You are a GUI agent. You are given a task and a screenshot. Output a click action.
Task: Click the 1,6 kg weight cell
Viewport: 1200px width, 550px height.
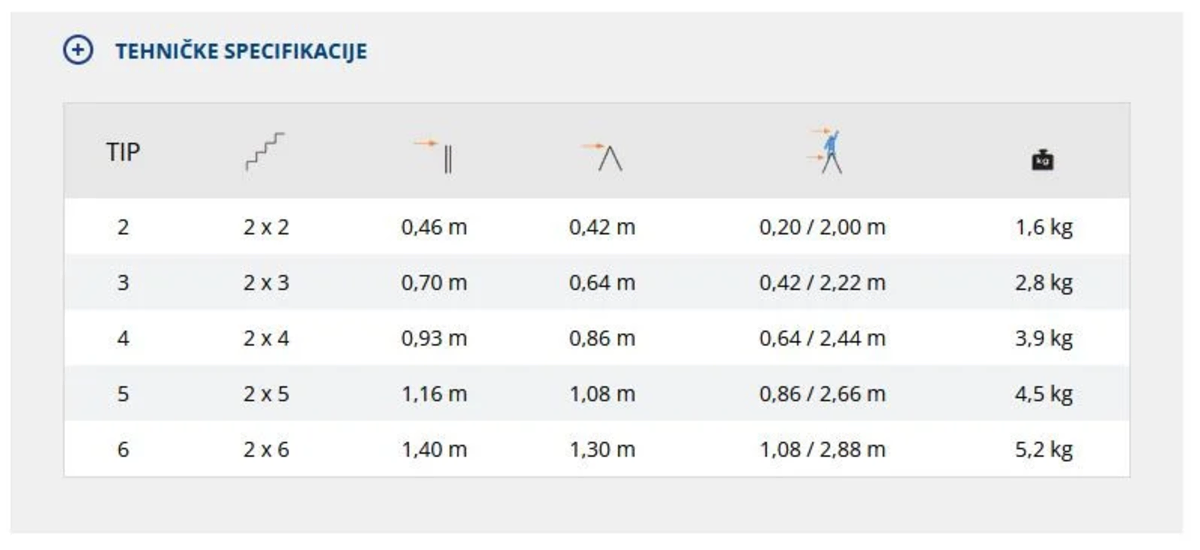pyautogui.click(x=1043, y=227)
